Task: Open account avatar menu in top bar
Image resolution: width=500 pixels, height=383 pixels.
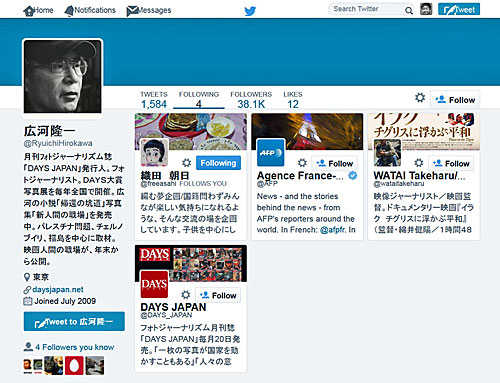Action: tap(426, 9)
